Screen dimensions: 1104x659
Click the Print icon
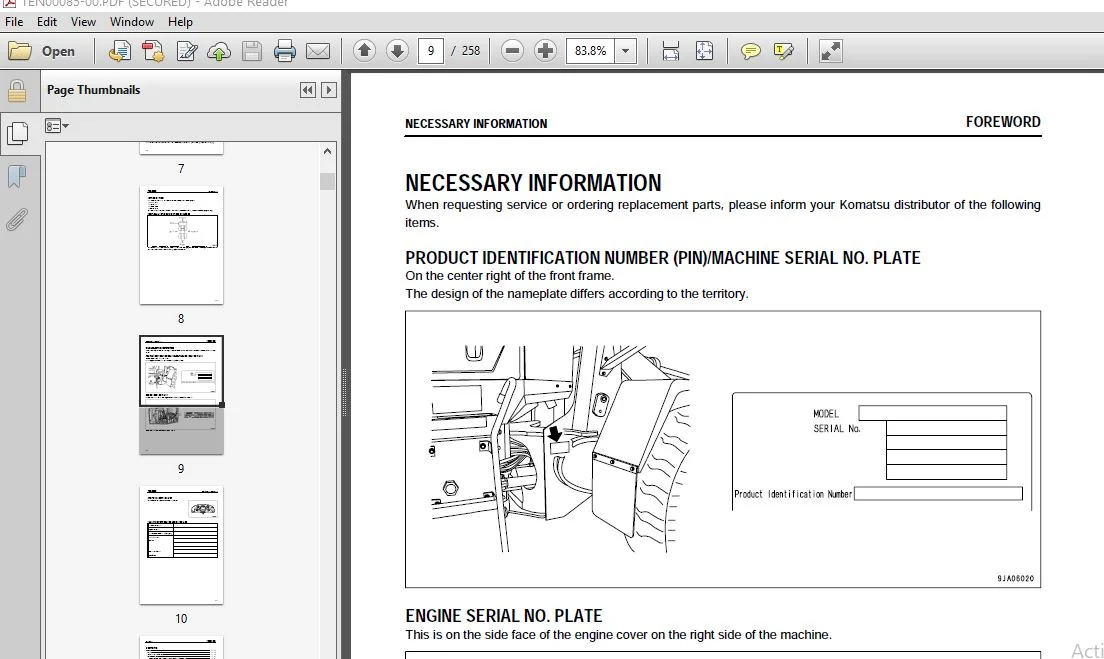click(284, 51)
